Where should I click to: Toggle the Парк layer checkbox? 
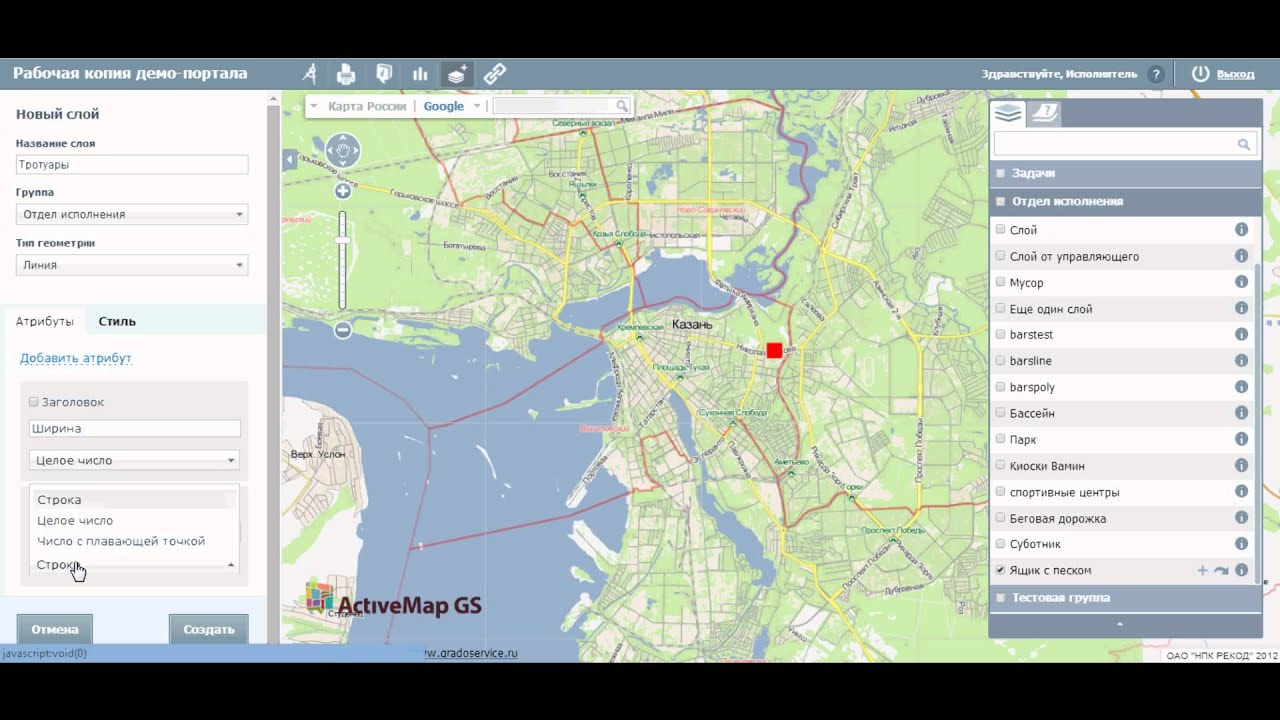(1000, 439)
